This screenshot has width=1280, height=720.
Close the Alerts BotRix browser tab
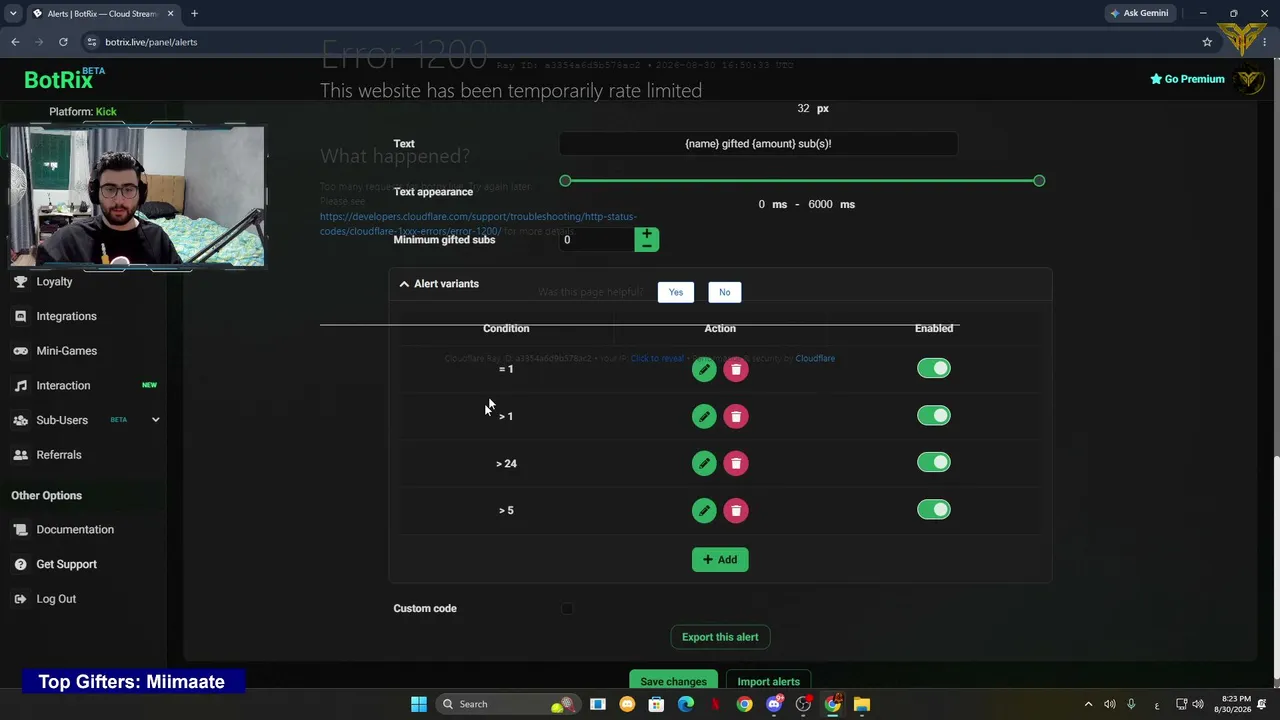(170, 14)
